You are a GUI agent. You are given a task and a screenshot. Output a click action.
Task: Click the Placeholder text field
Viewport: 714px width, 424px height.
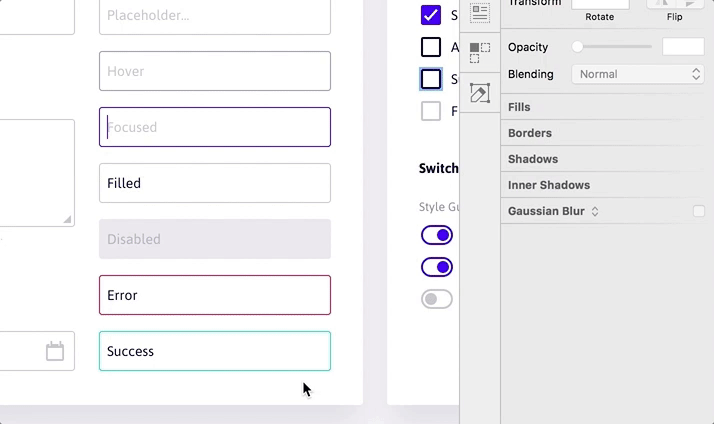pyautogui.click(x=215, y=16)
